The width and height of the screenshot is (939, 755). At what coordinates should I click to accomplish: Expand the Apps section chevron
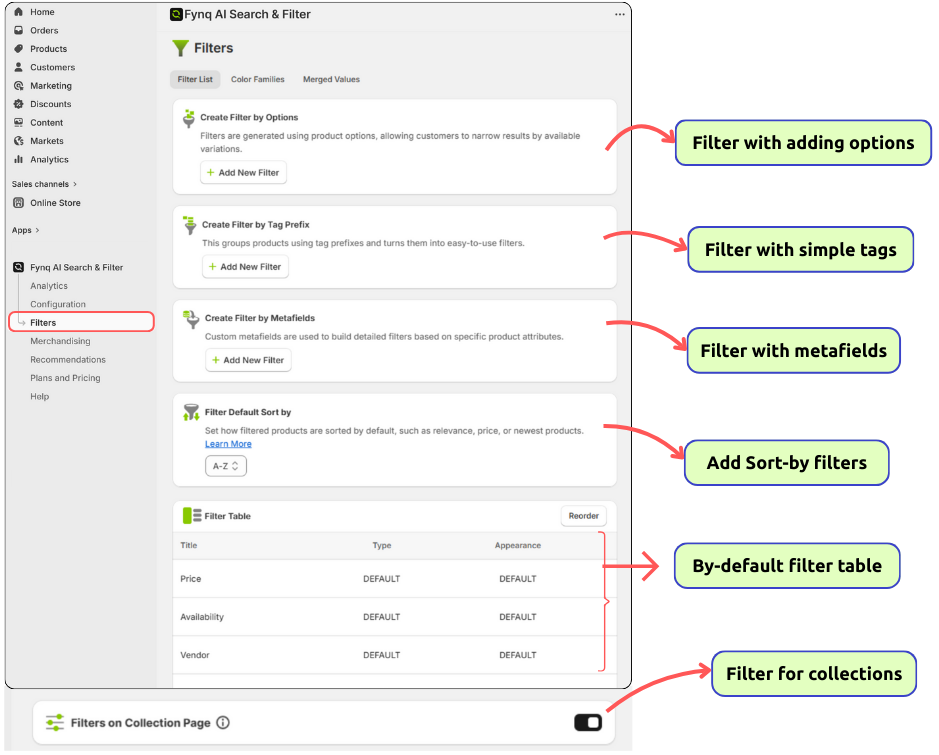(x=37, y=230)
